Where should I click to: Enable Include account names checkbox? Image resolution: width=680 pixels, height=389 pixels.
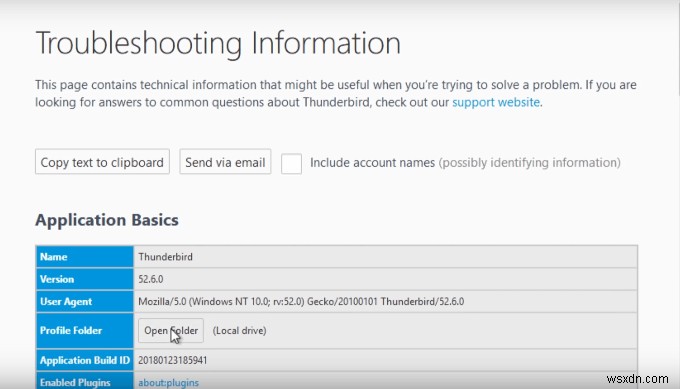point(291,163)
